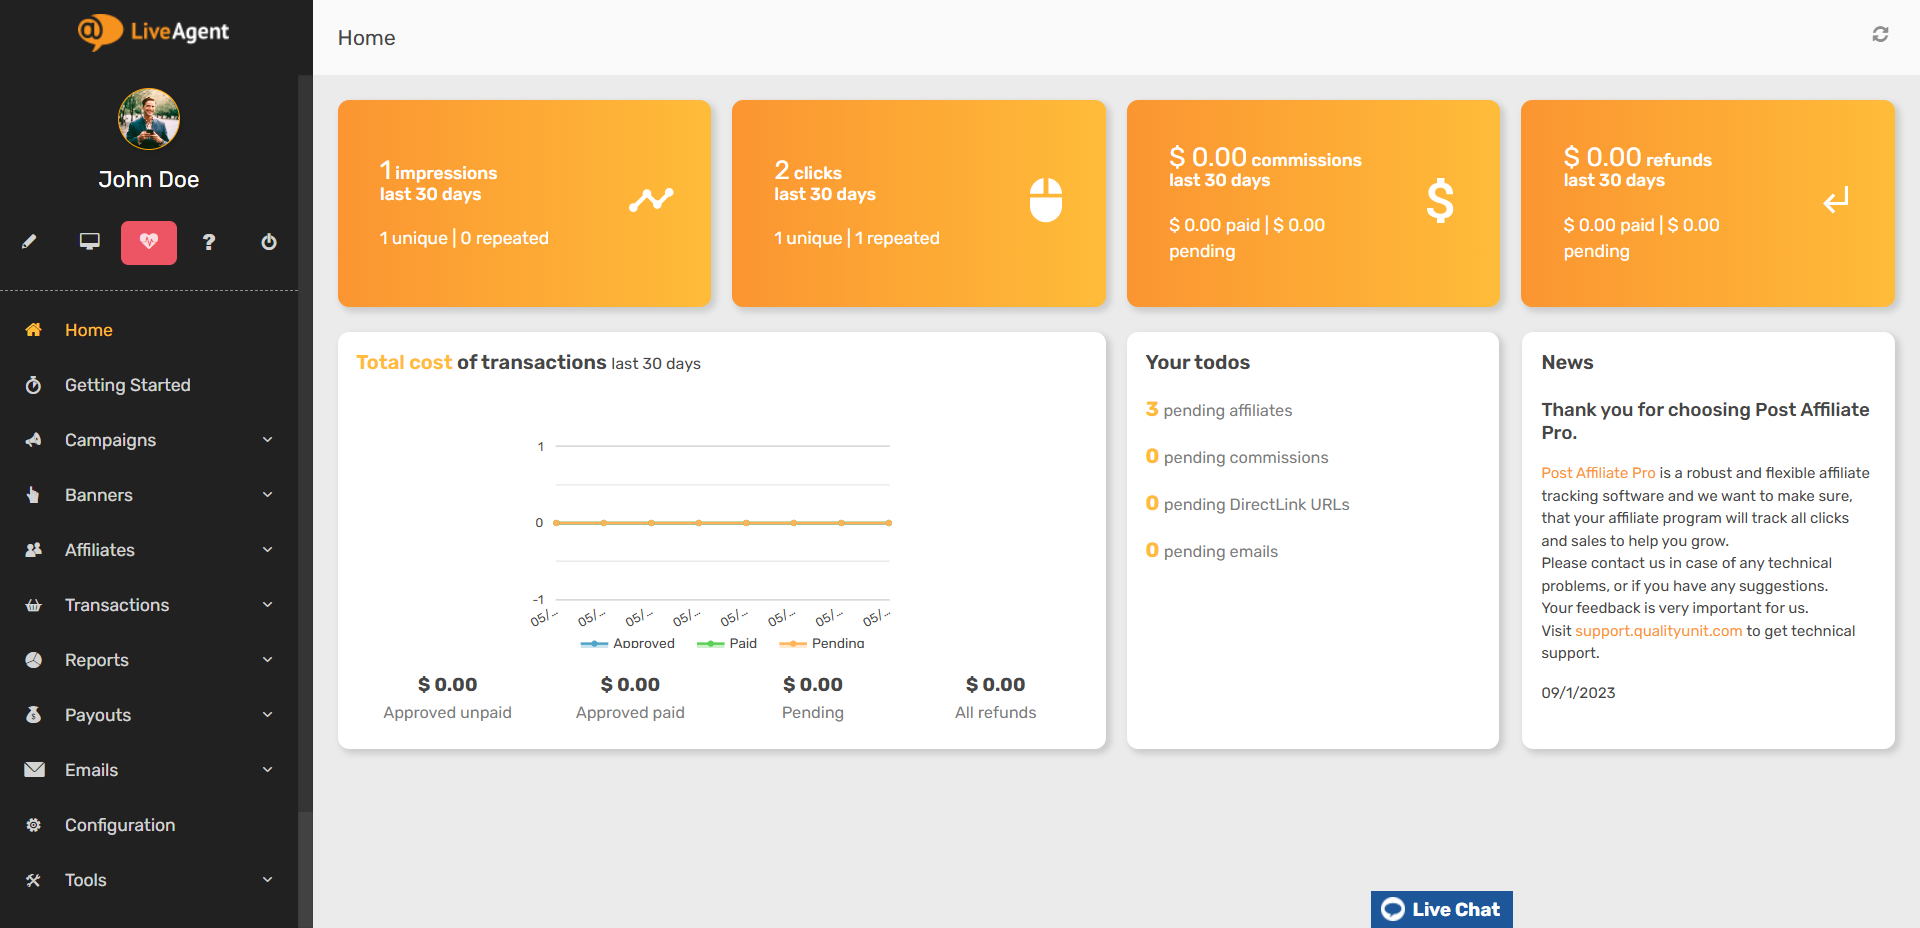This screenshot has height=928, width=1920.
Task: Open 3 pending affiliates todo
Action: 1219,410
